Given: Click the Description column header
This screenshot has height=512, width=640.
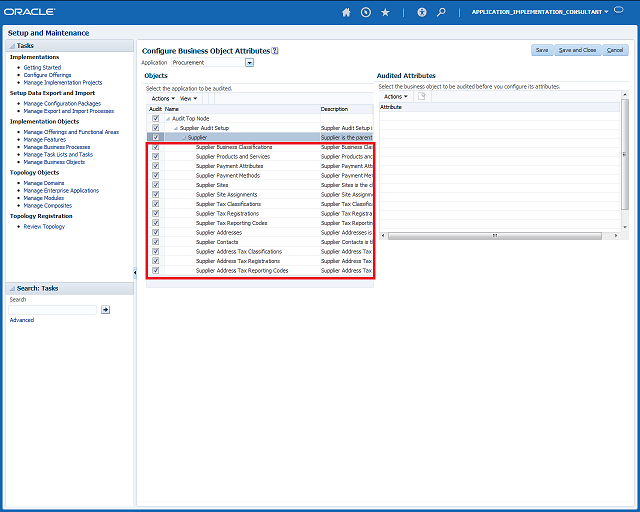Looking at the screenshot, I should tap(347, 109).
